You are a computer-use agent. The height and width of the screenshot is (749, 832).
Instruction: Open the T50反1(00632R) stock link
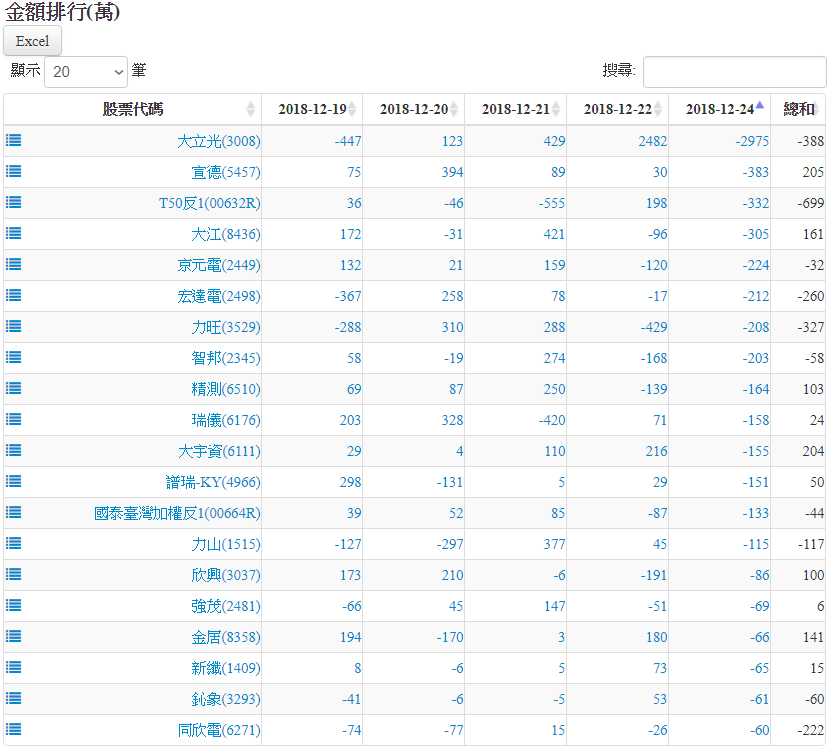tap(209, 203)
